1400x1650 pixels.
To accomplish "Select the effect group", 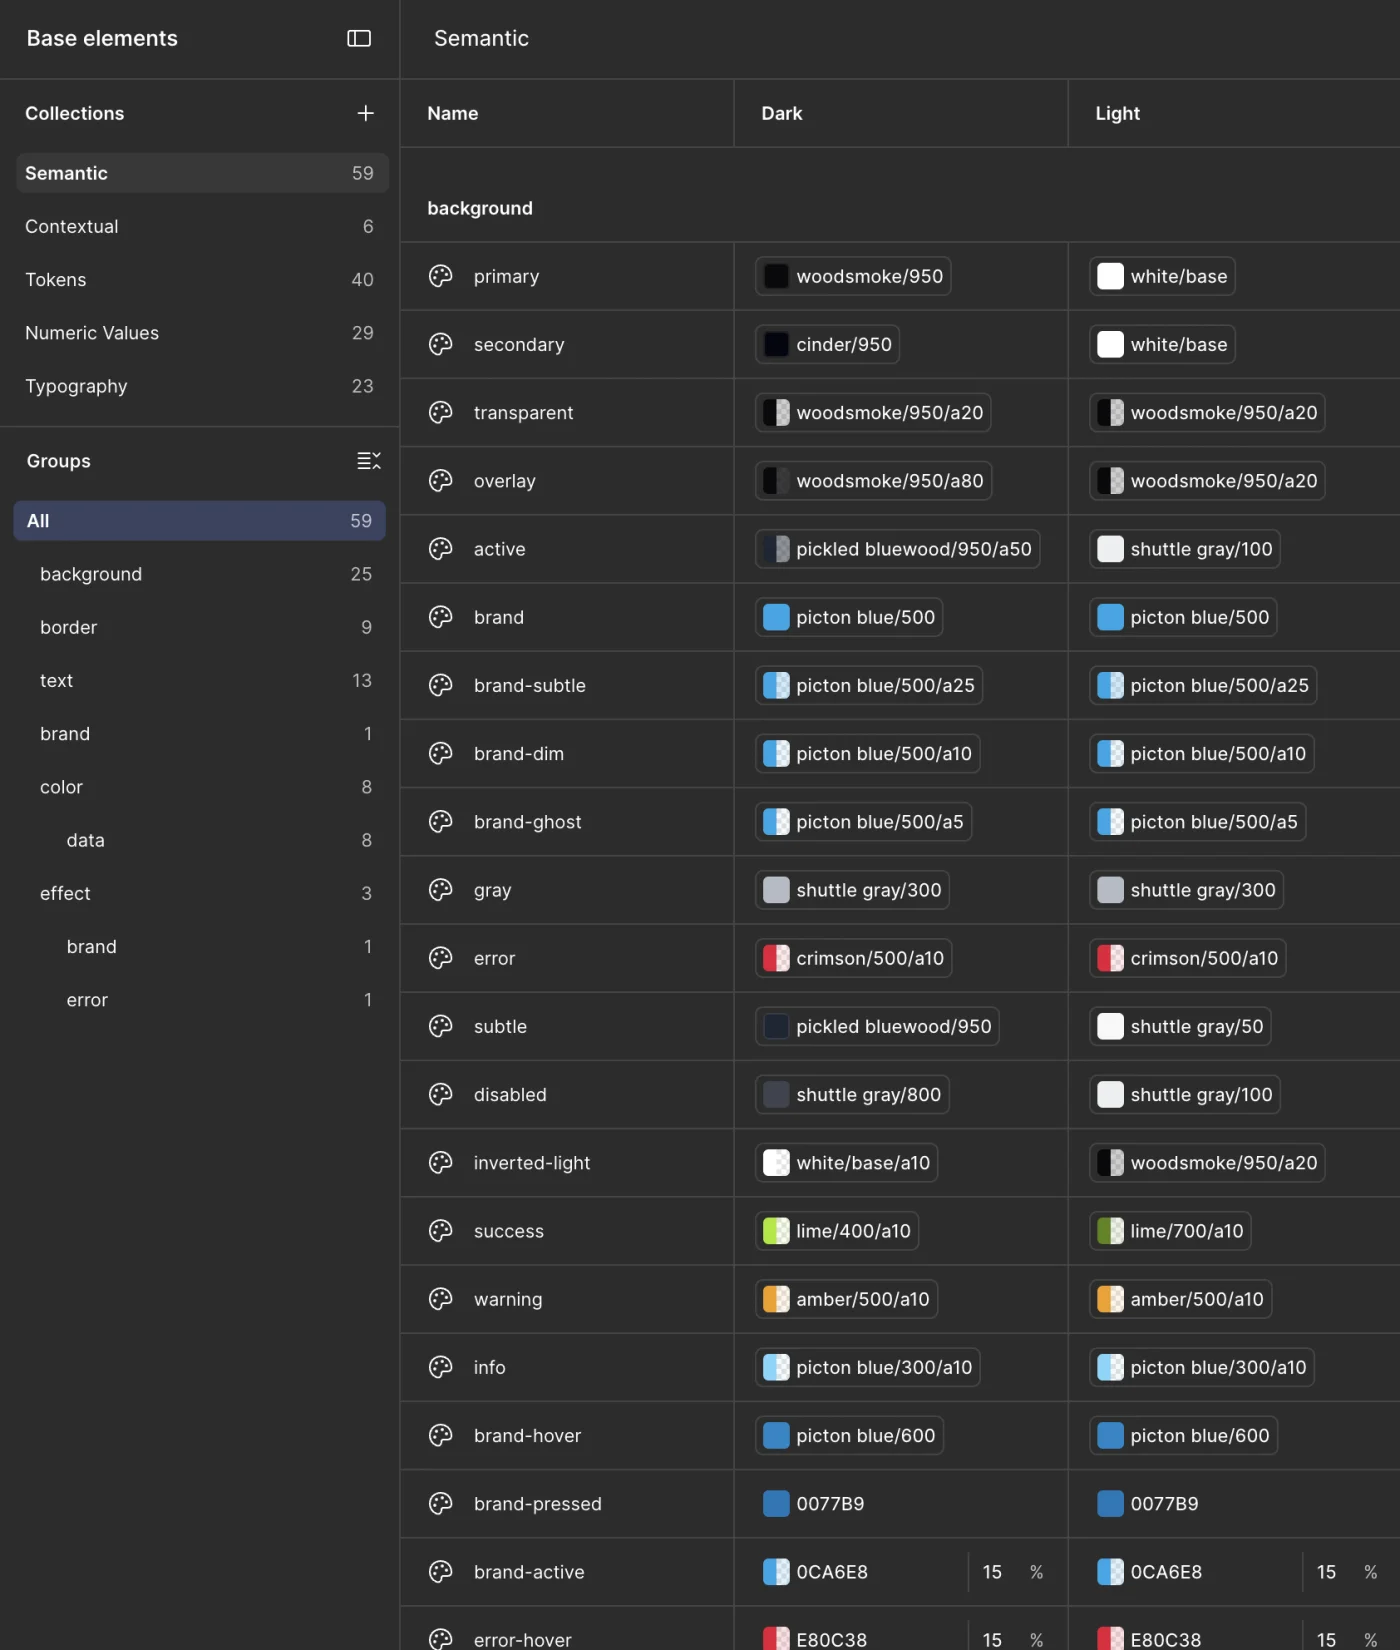I will 200,893.
